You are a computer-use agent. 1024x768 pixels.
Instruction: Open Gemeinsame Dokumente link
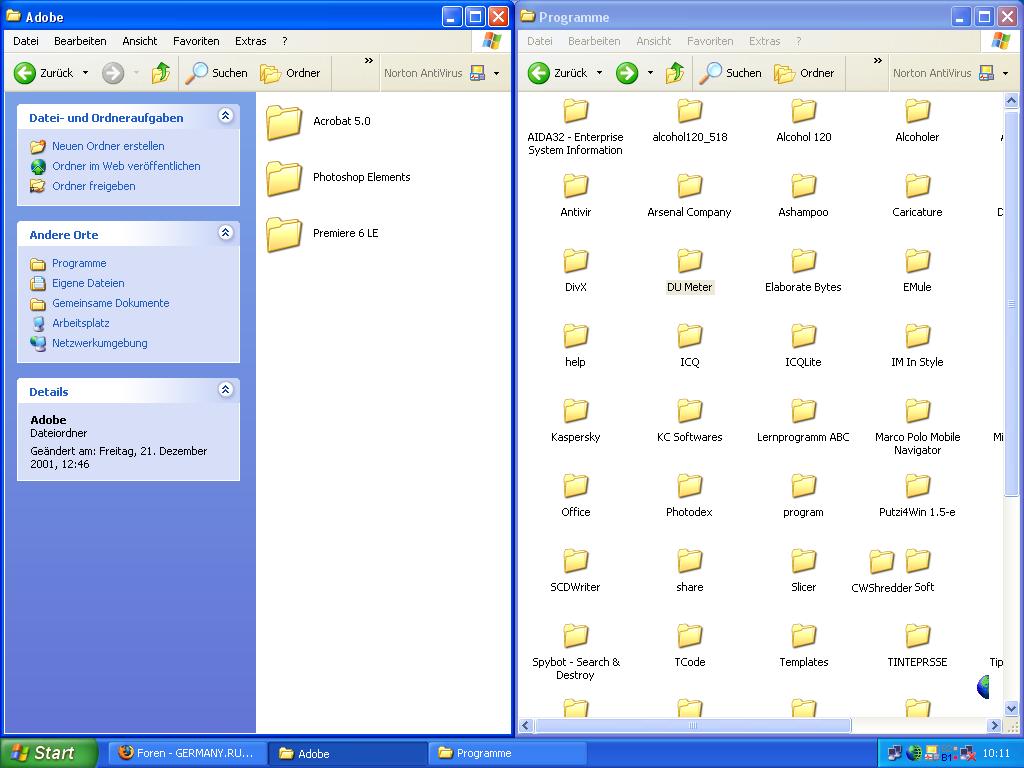tap(110, 303)
